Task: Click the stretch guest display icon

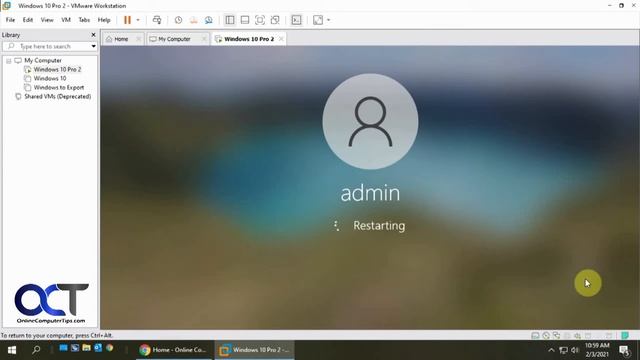Action: click(x=318, y=20)
